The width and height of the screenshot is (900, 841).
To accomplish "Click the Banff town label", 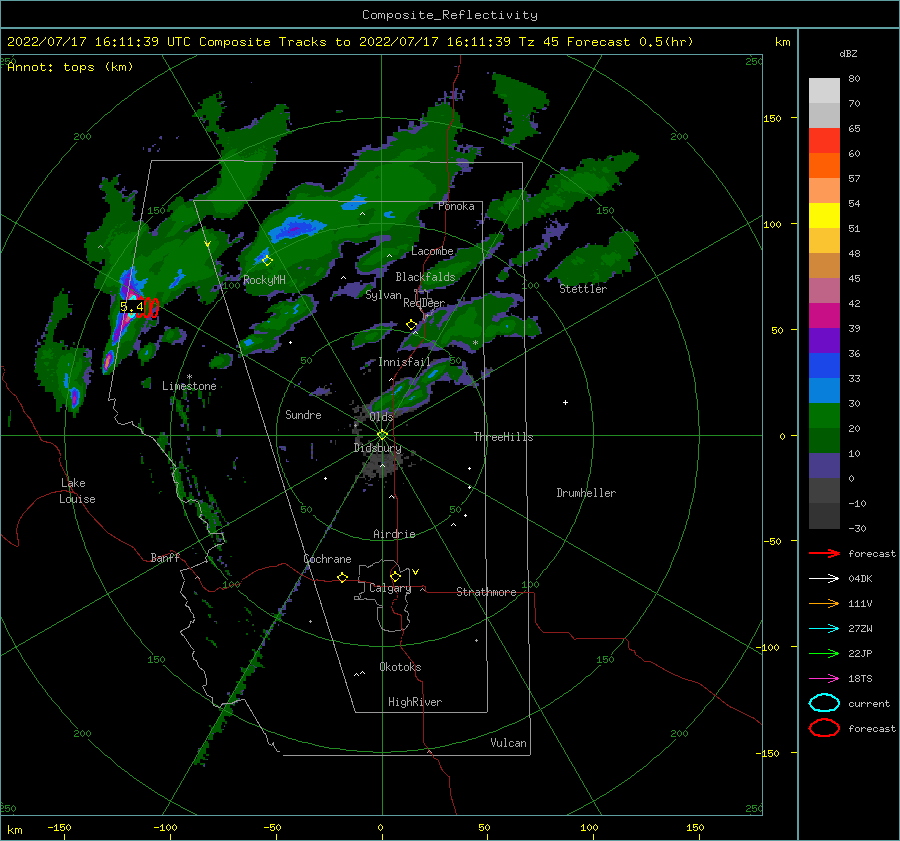I will coord(165,557).
